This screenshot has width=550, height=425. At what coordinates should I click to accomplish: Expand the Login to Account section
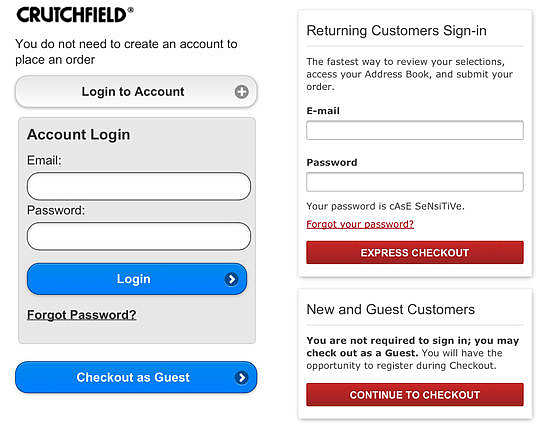(136, 92)
